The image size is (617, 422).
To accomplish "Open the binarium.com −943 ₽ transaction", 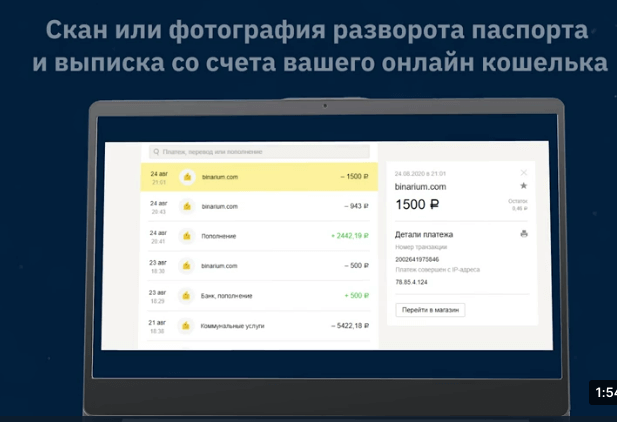I will pos(260,206).
